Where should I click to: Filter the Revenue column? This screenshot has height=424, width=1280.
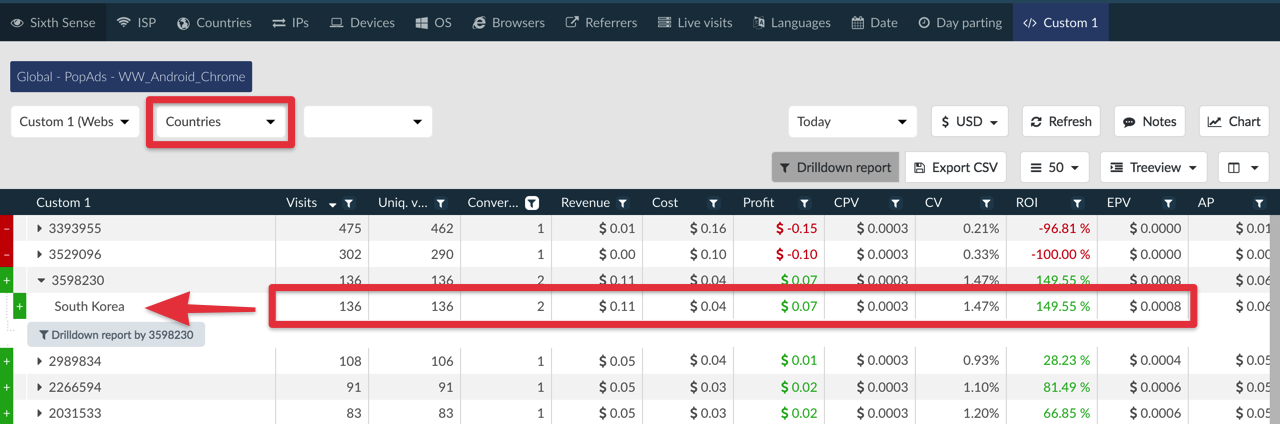click(623, 203)
